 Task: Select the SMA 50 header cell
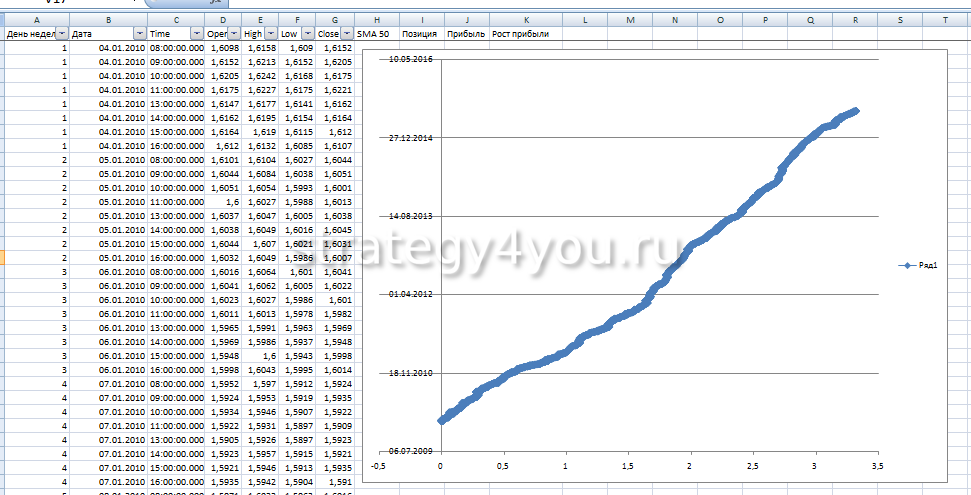click(x=375, y=34)
